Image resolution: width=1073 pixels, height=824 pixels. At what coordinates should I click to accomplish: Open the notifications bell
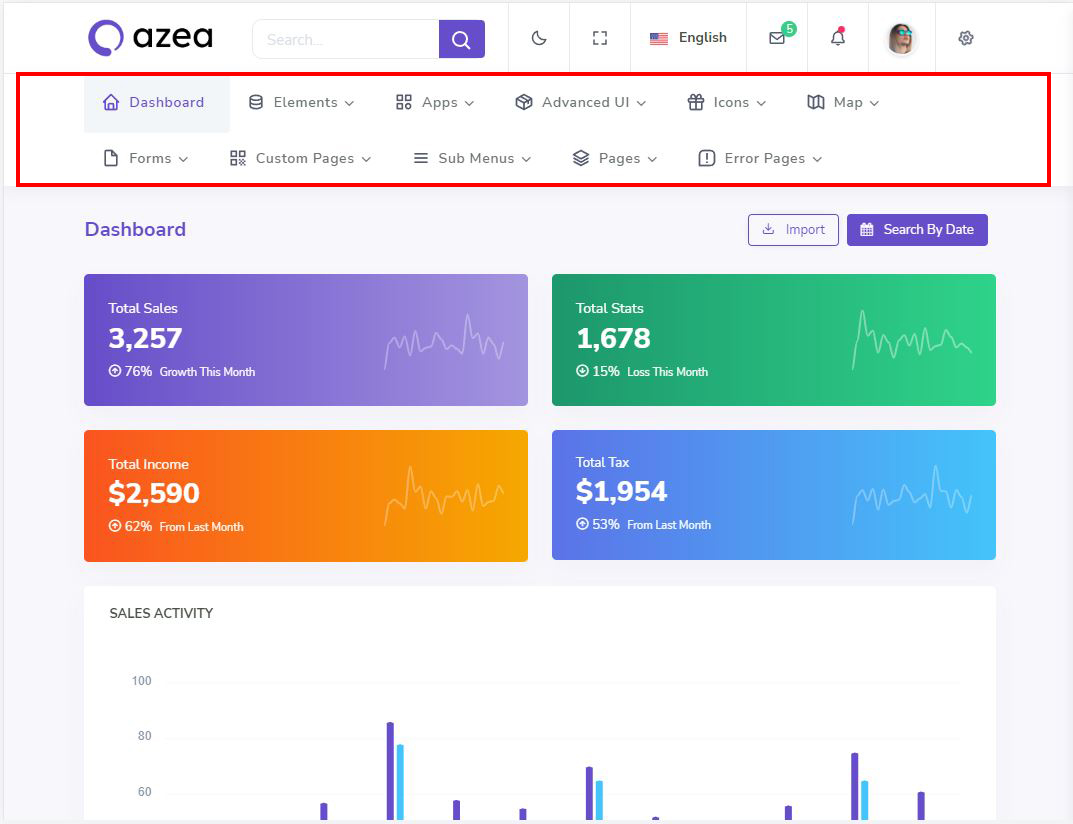click(838, 38)
